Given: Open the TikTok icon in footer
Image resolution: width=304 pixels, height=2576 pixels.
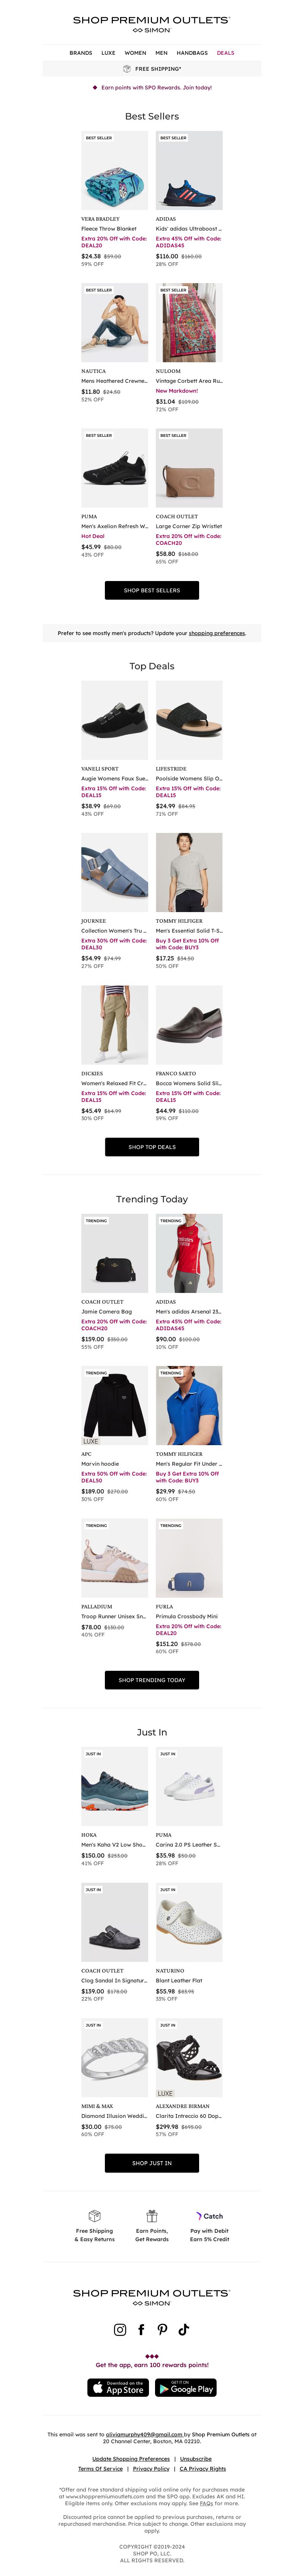Looking at the screenshot, I should click(184, 2329).
